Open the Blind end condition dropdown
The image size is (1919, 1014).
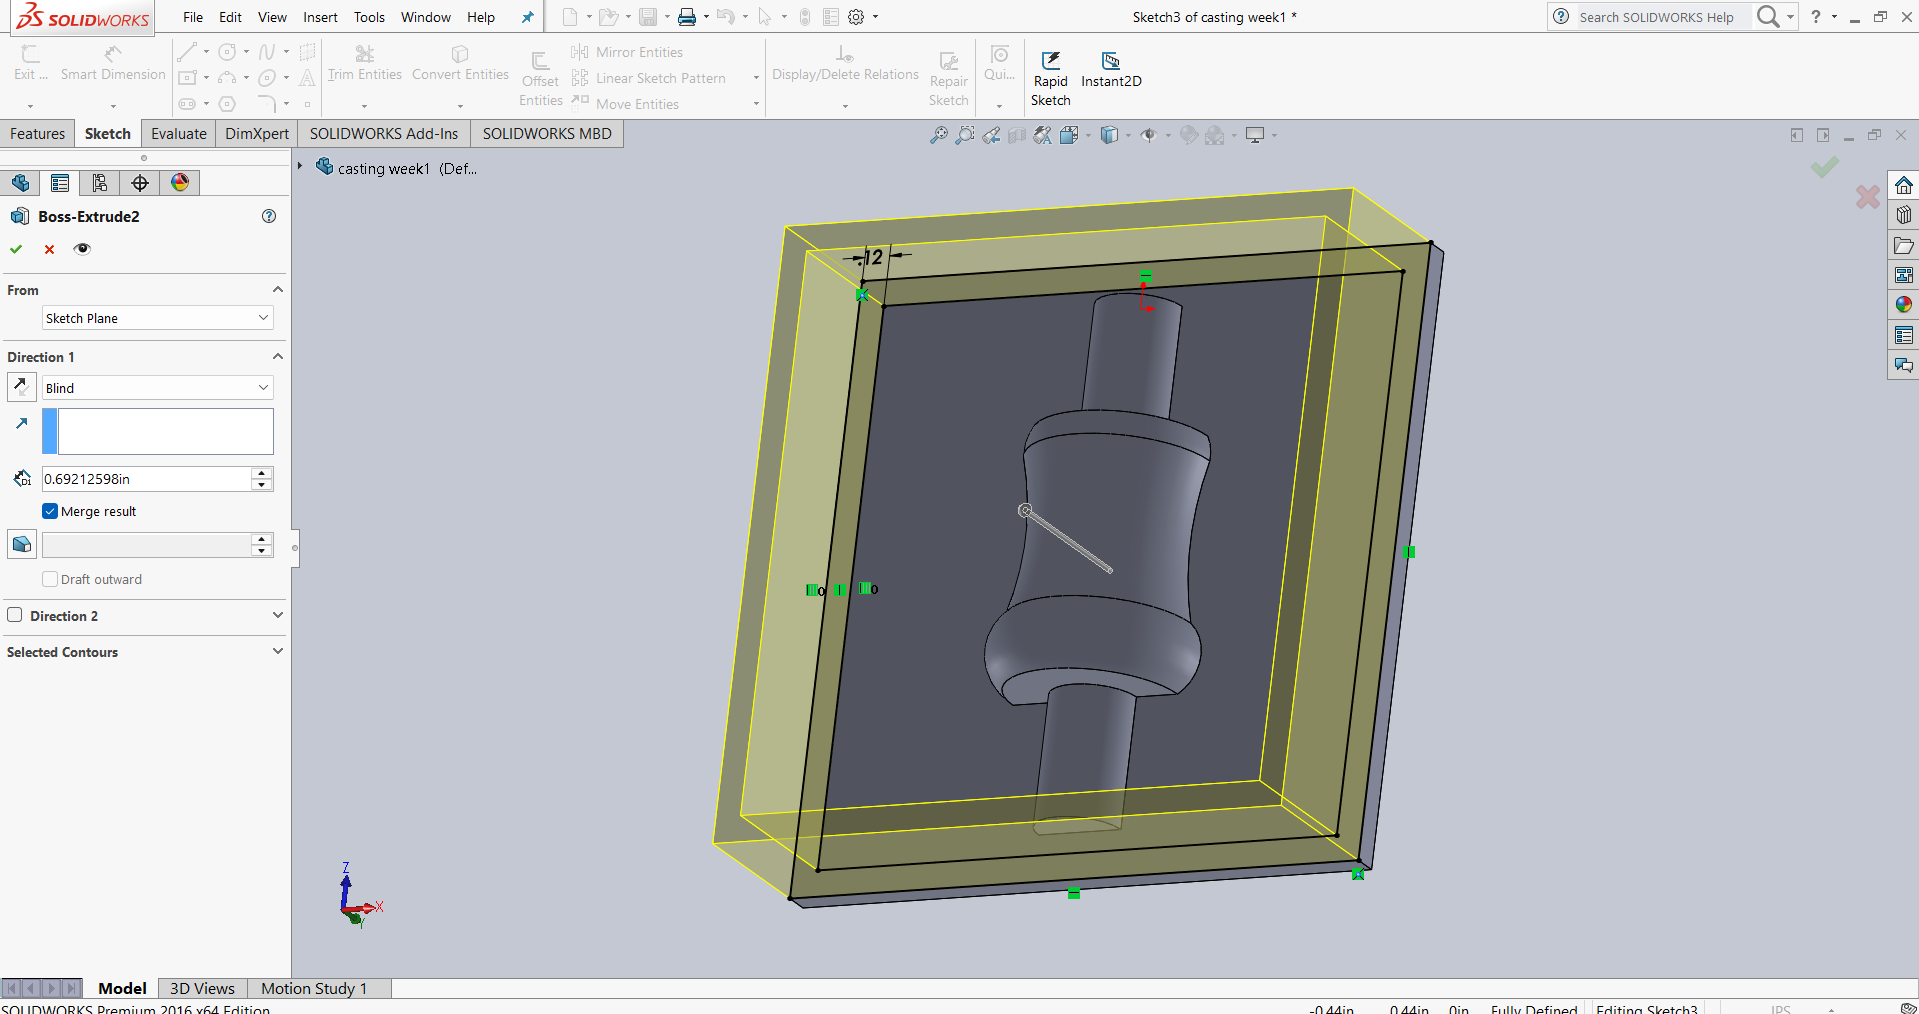coord(158,388)
